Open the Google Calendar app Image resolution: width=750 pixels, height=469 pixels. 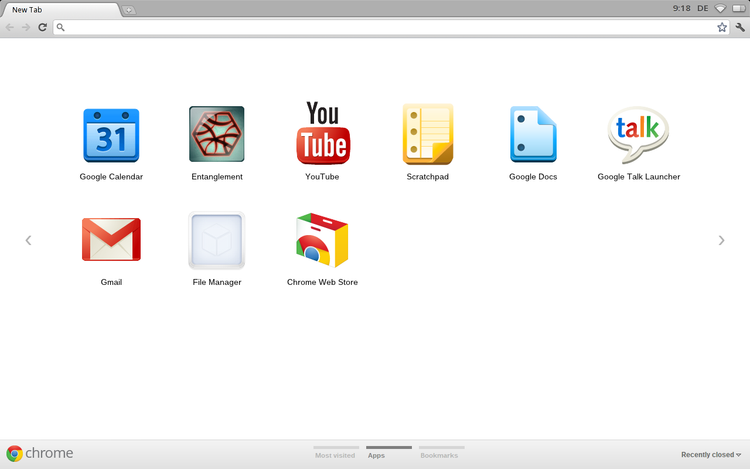click(x=111, y=136)
